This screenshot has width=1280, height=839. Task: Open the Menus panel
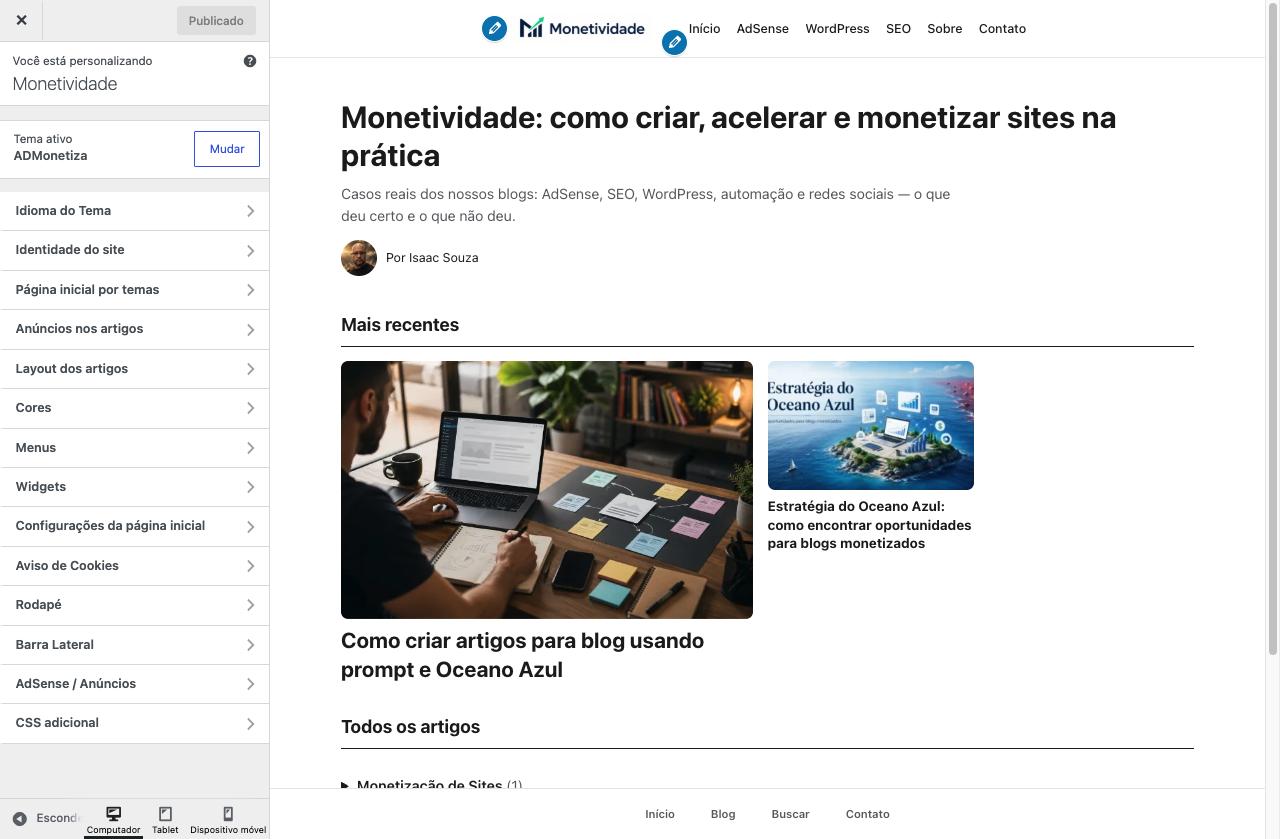coord(134,448)
